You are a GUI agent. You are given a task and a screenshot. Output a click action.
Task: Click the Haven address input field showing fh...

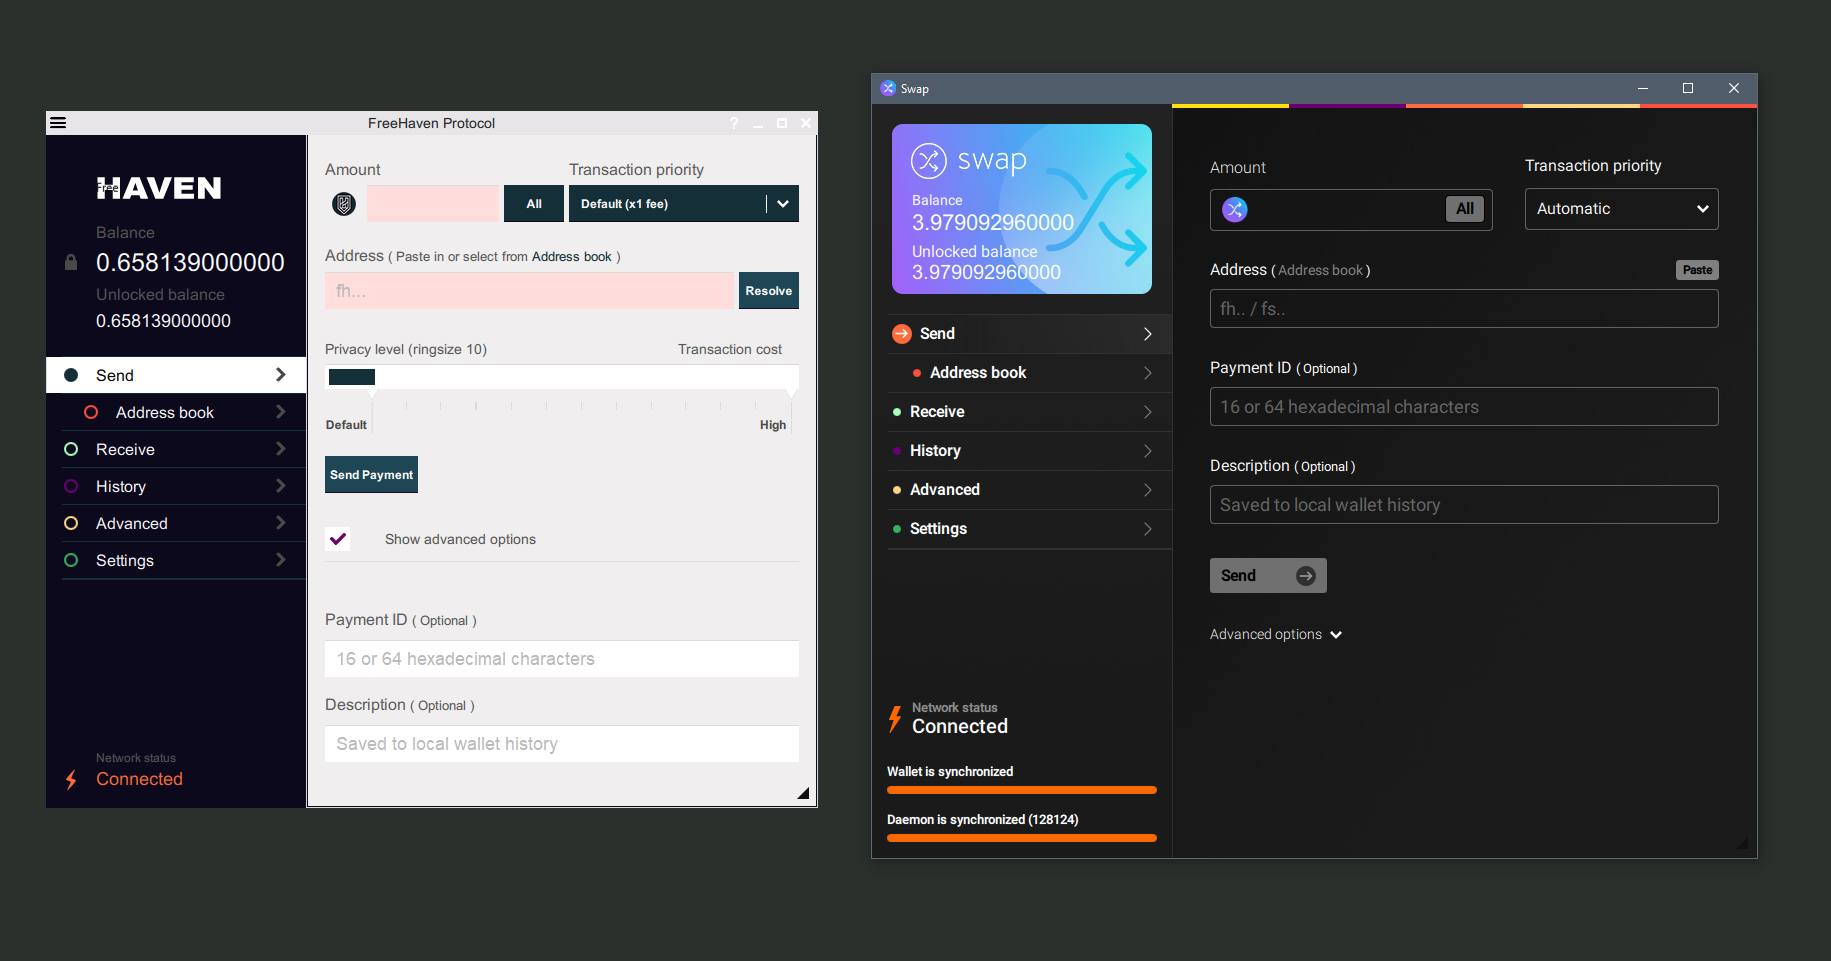[529, 291]
